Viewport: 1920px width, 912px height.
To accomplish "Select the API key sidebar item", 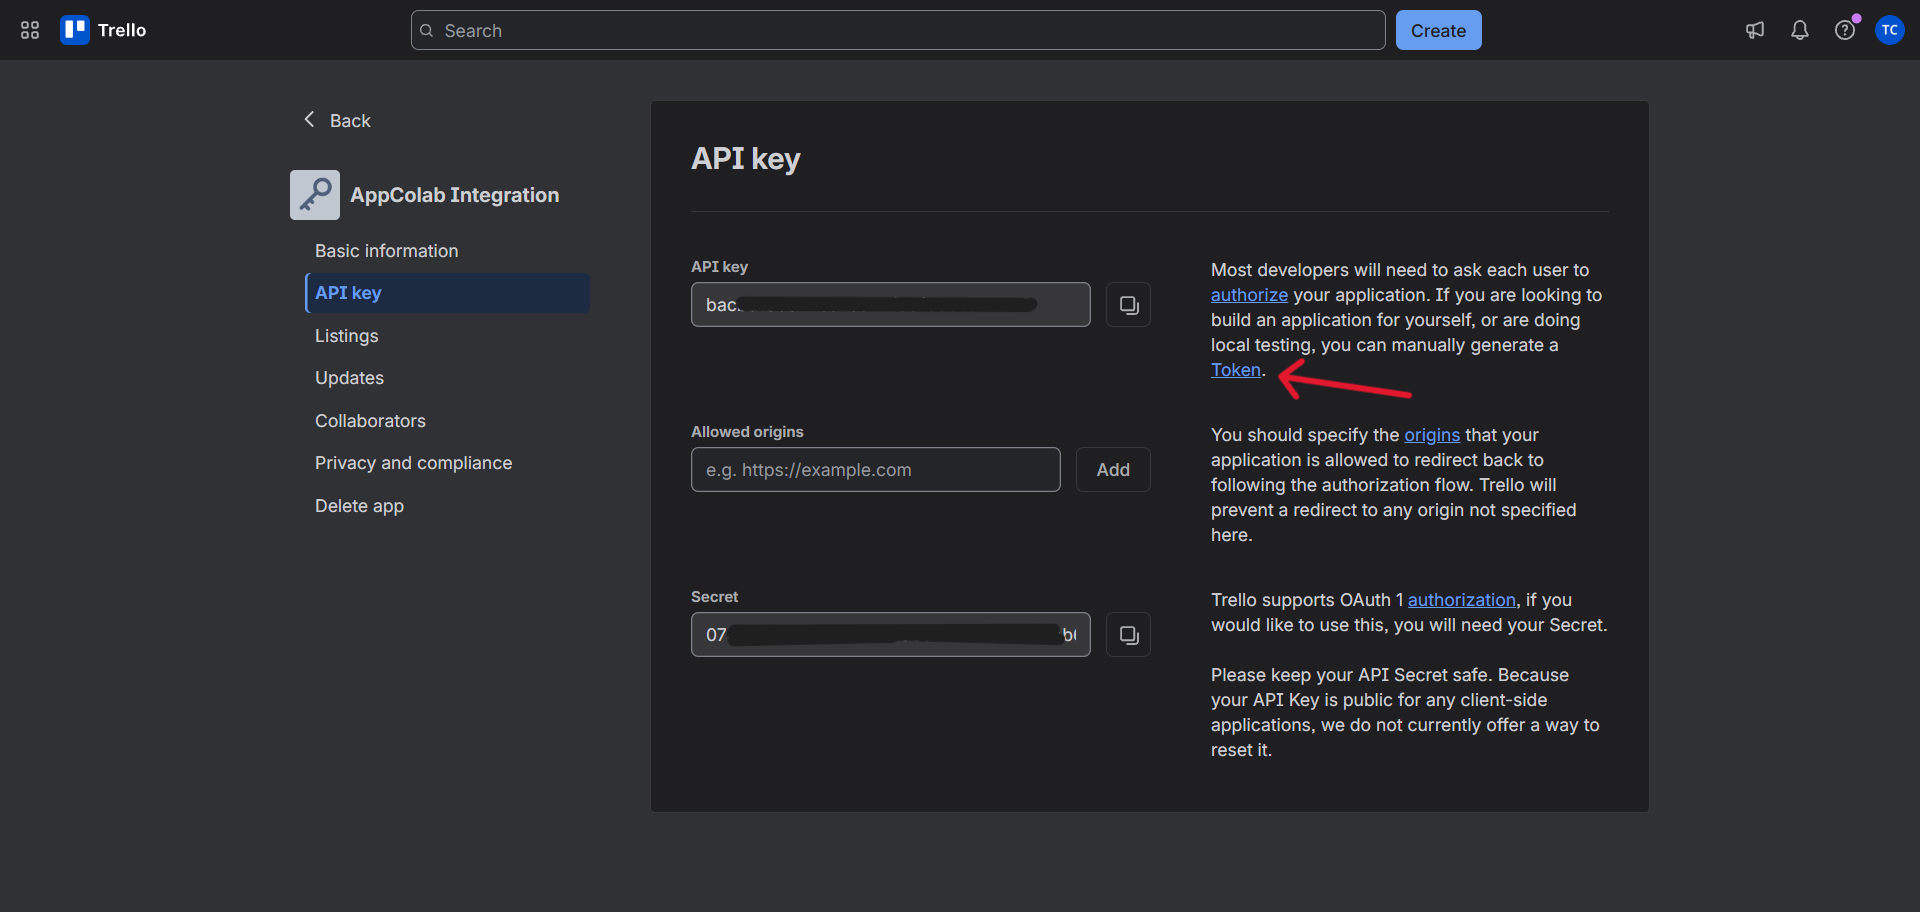I will 447,293.
